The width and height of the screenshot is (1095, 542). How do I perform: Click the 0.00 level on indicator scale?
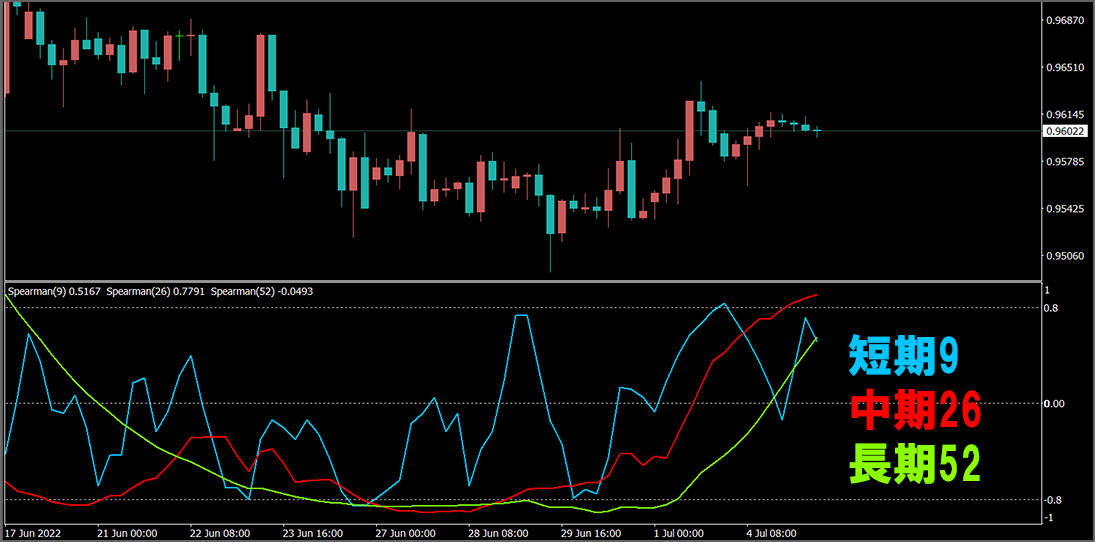tap(1054, 404)
